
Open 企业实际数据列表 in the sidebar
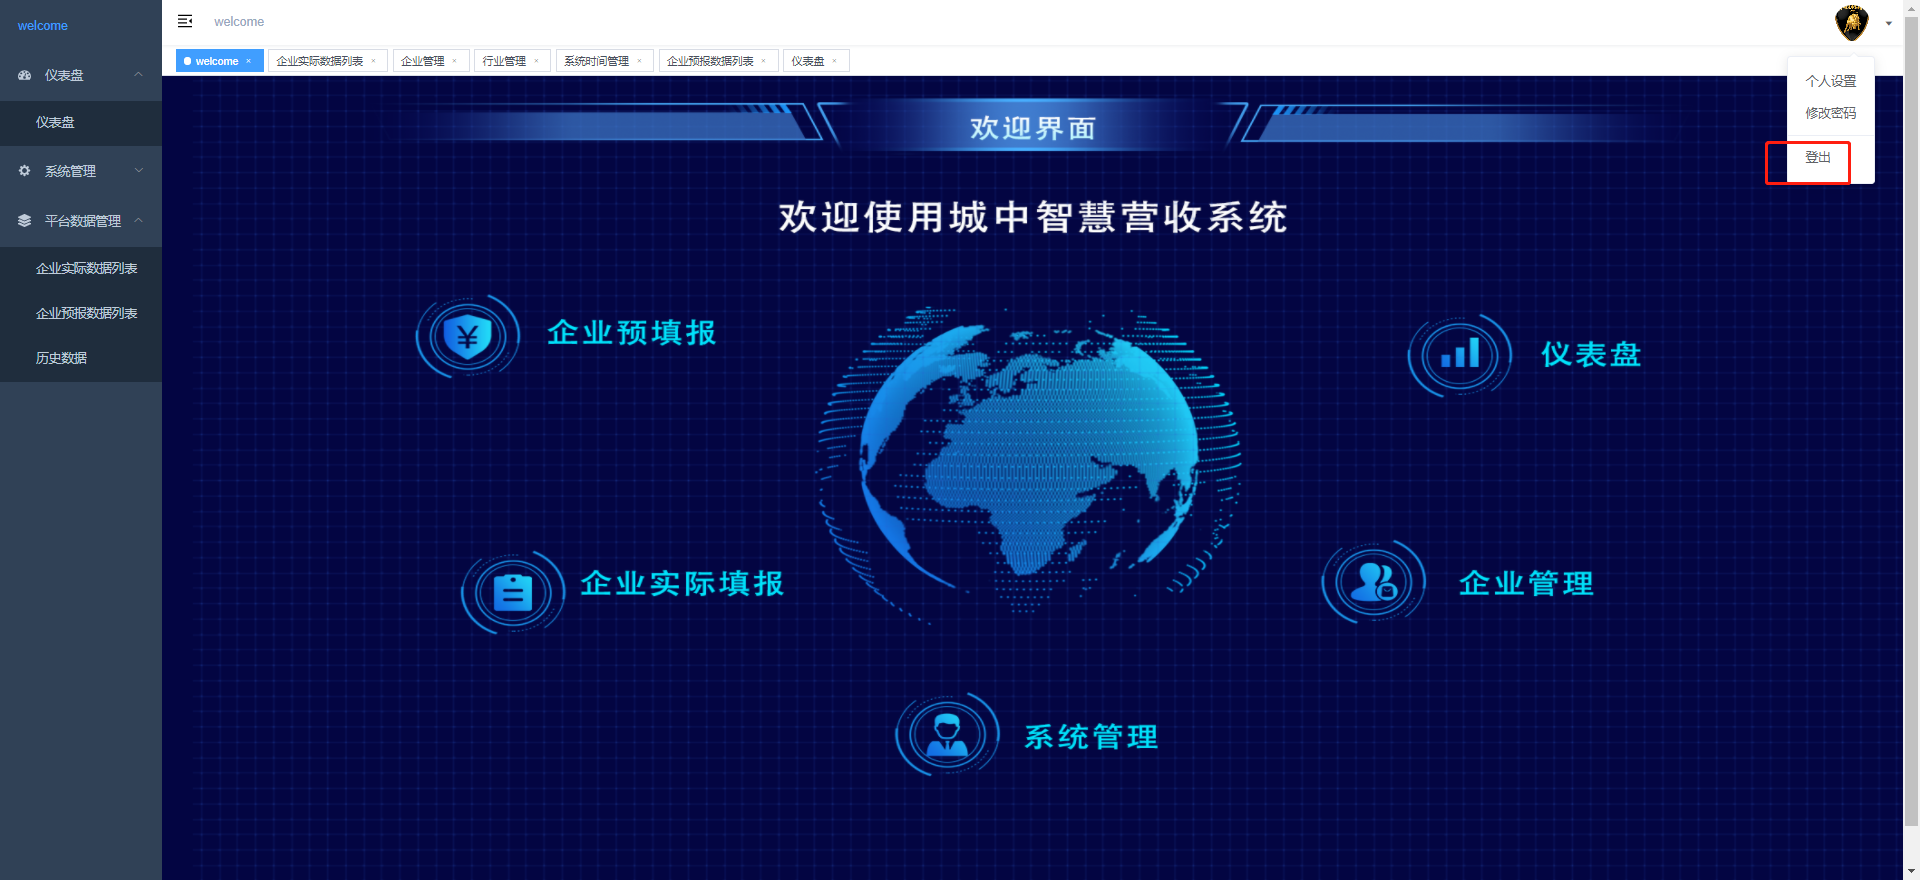pos(81,269)
